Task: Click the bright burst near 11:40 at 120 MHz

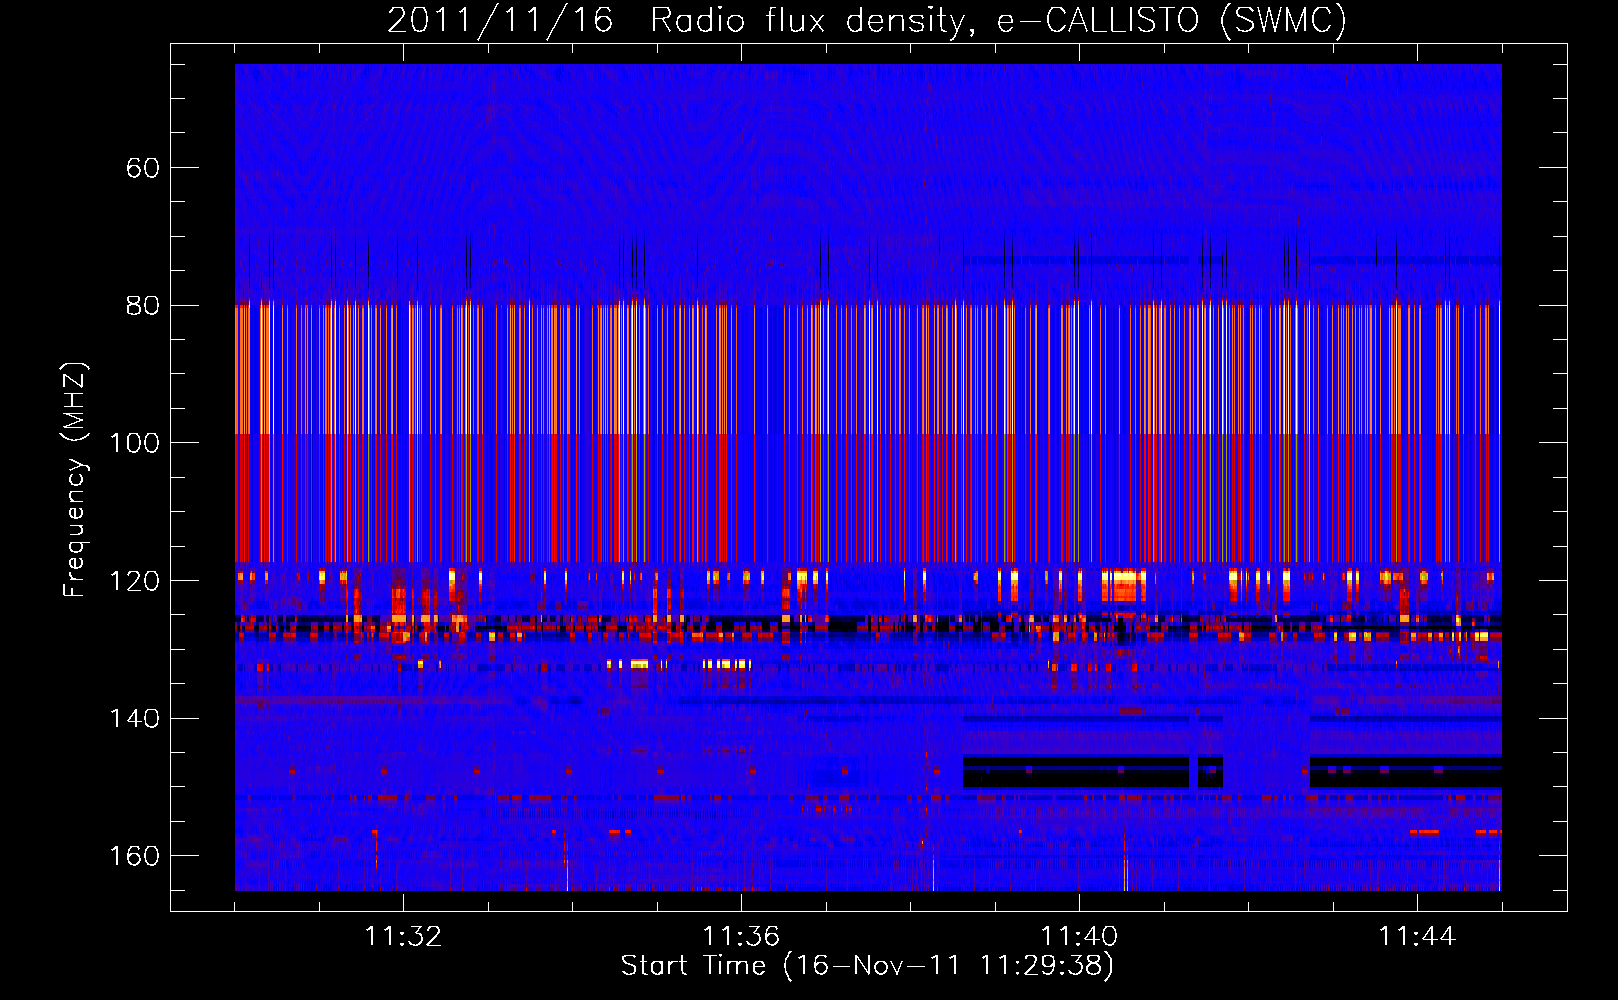Action: click(x=1124, y=584)
